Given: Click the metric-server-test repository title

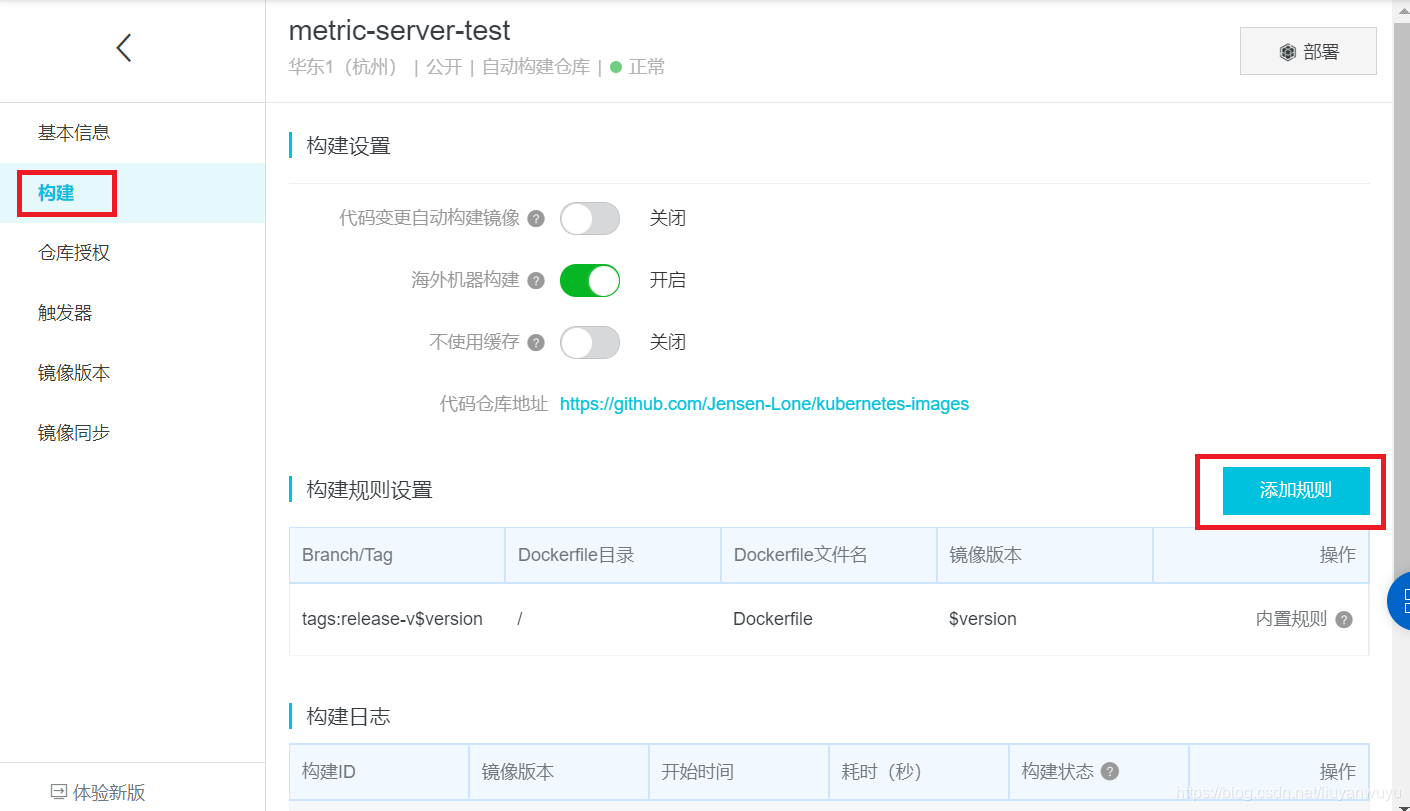Looking at the screenshot, I should [400, 30].
